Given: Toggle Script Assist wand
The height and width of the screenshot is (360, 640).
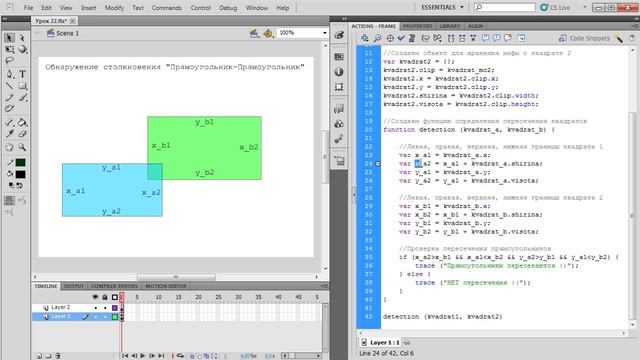Looking at the screenshot, I should click(x=620, y=38).
